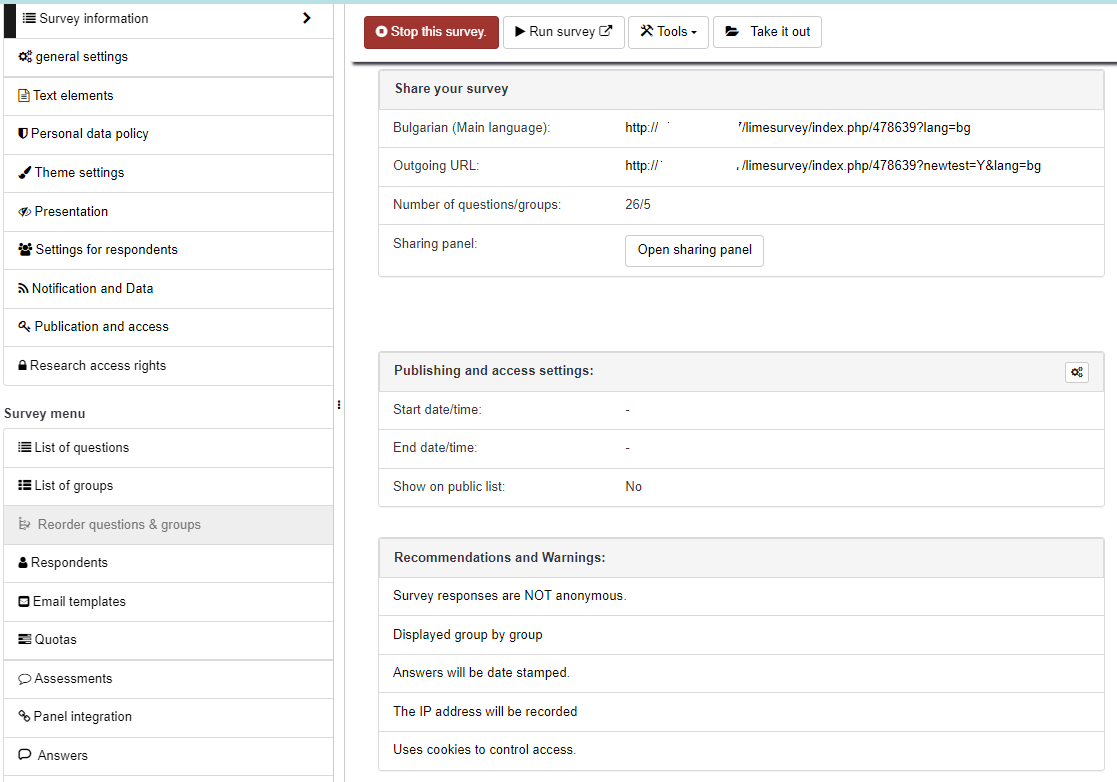Open the Presentation settings entry
This screenshot has width=1117, height=782.
[168, 212]
